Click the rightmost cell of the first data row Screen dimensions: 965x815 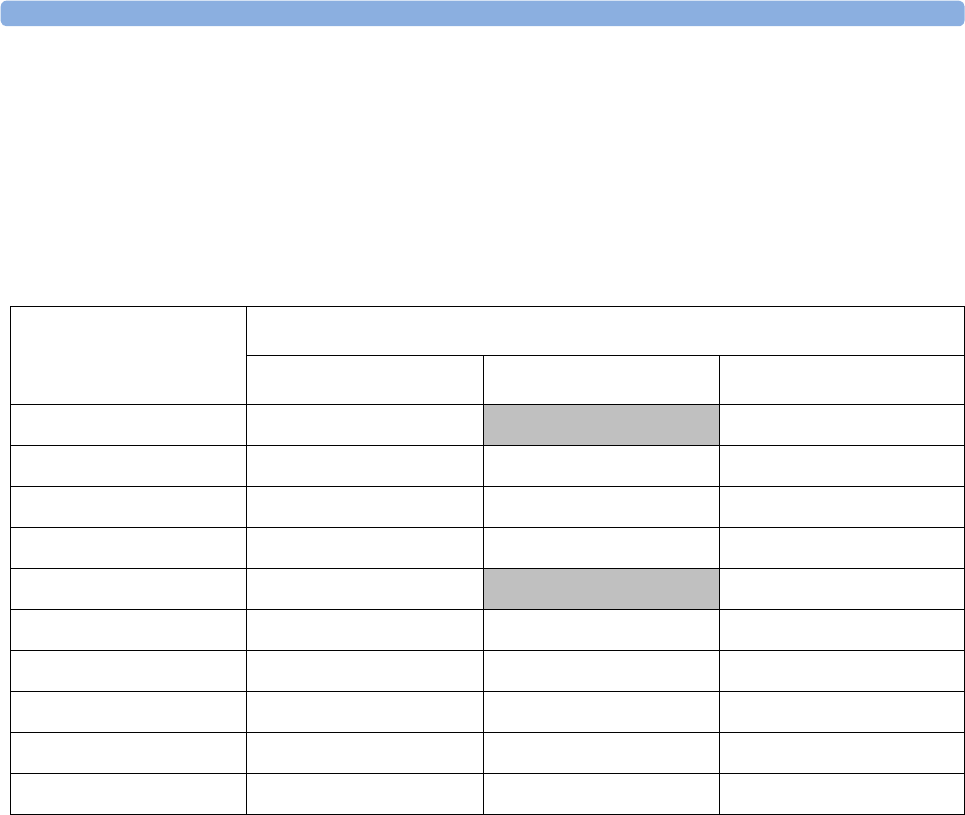click(x=842, y=425)
